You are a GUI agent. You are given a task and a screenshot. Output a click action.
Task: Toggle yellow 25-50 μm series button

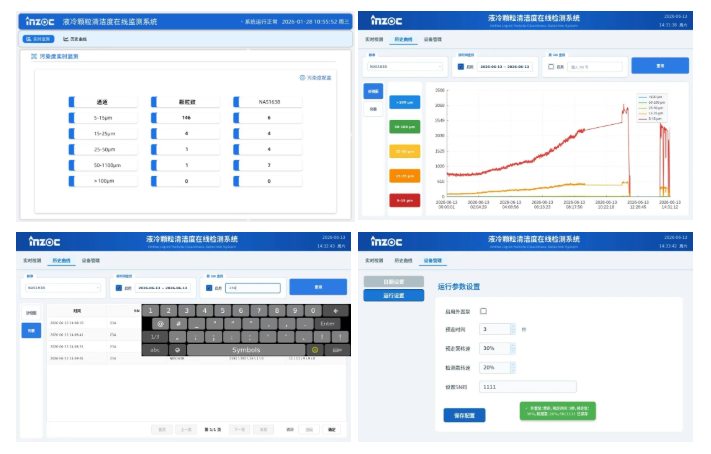click(404, 151)
